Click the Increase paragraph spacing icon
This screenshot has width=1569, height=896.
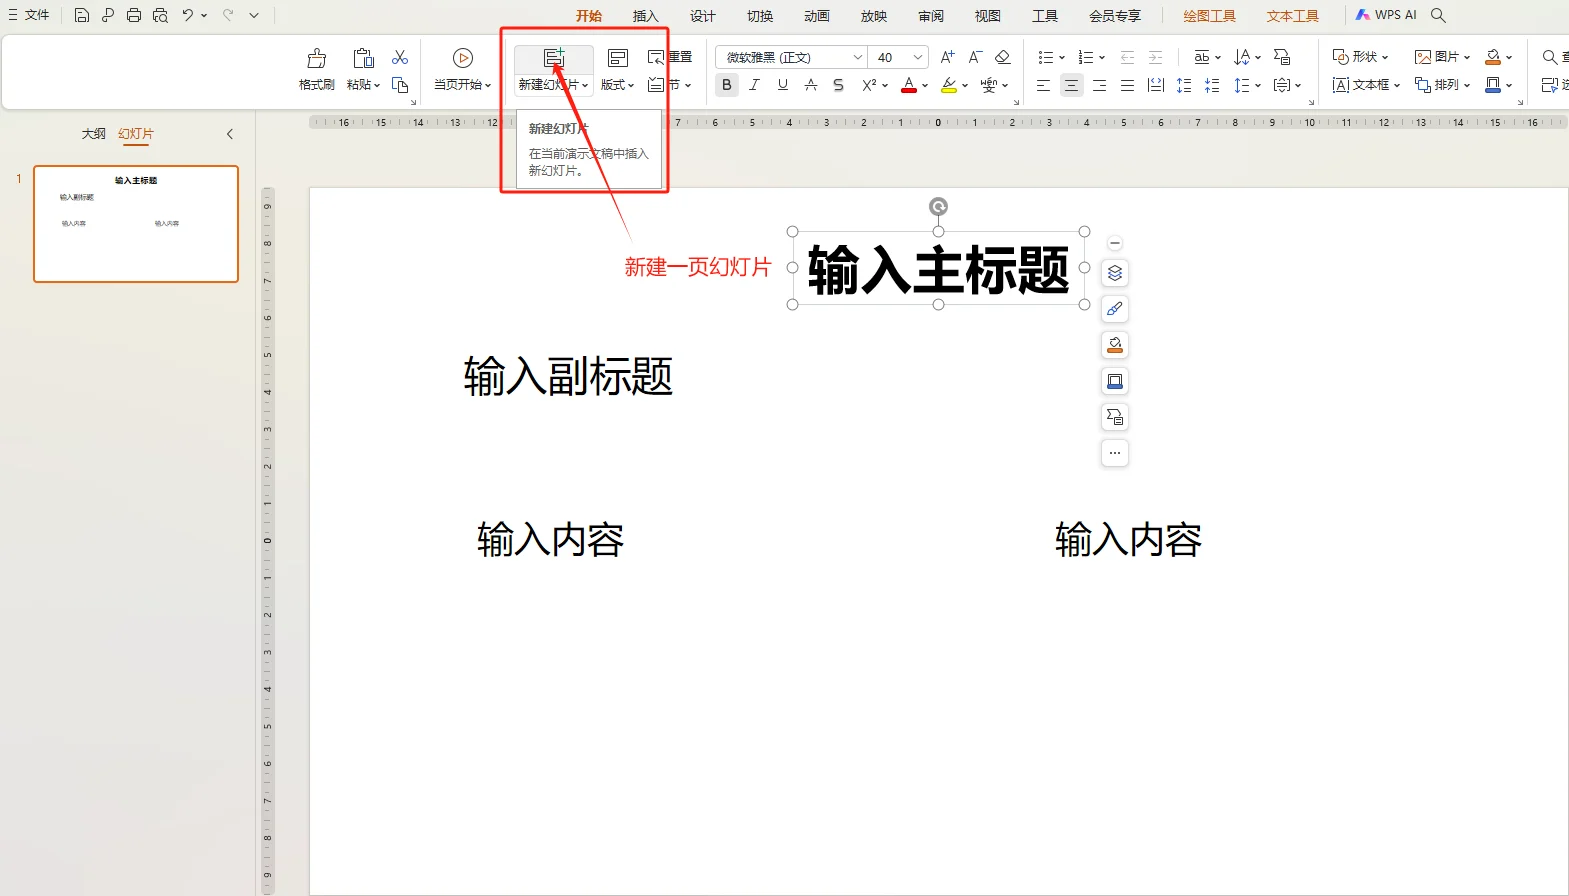(x=1184, y=85)
